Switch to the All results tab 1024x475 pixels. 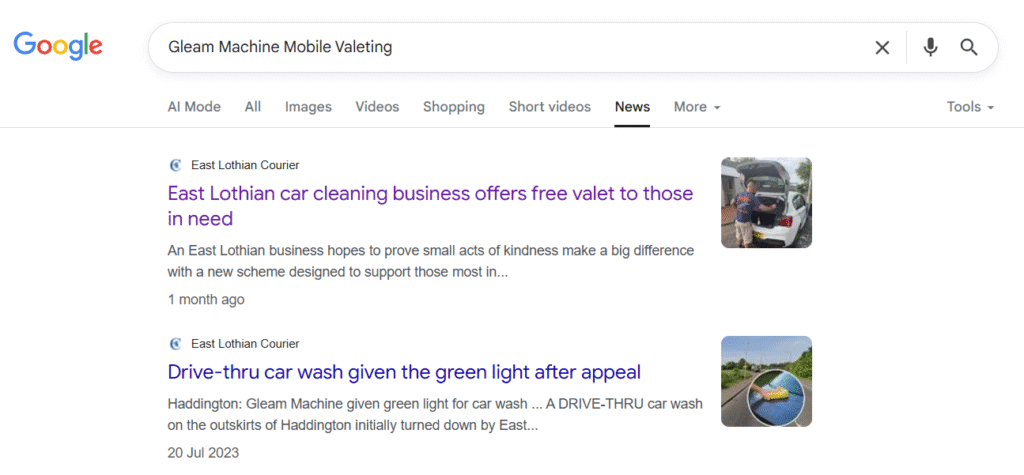point(253,107)
